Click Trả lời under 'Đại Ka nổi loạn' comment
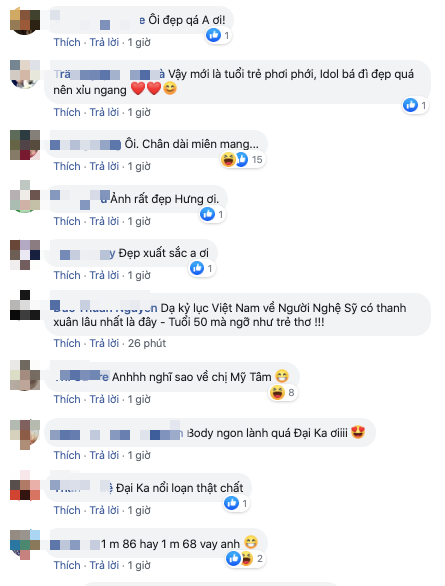The image size is (445, 586). coord(104,510)
